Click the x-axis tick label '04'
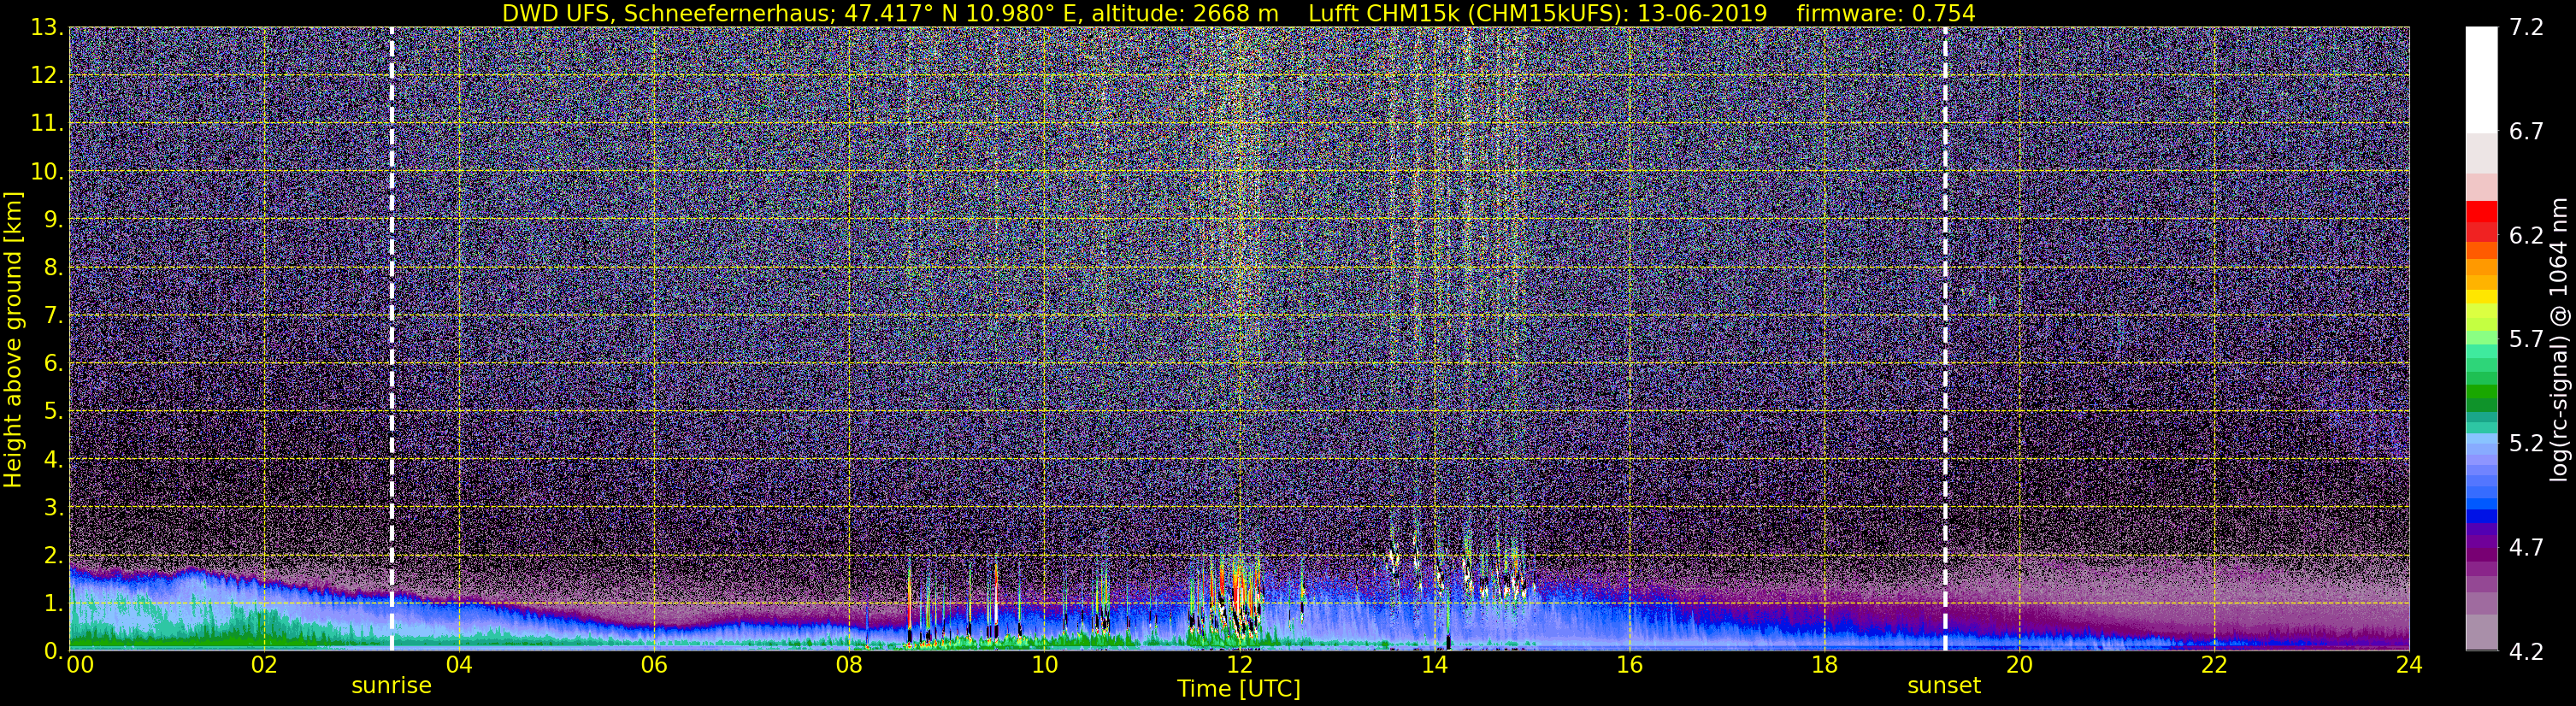Viewport: 2576px width, 706px height. tap(458, 665)
